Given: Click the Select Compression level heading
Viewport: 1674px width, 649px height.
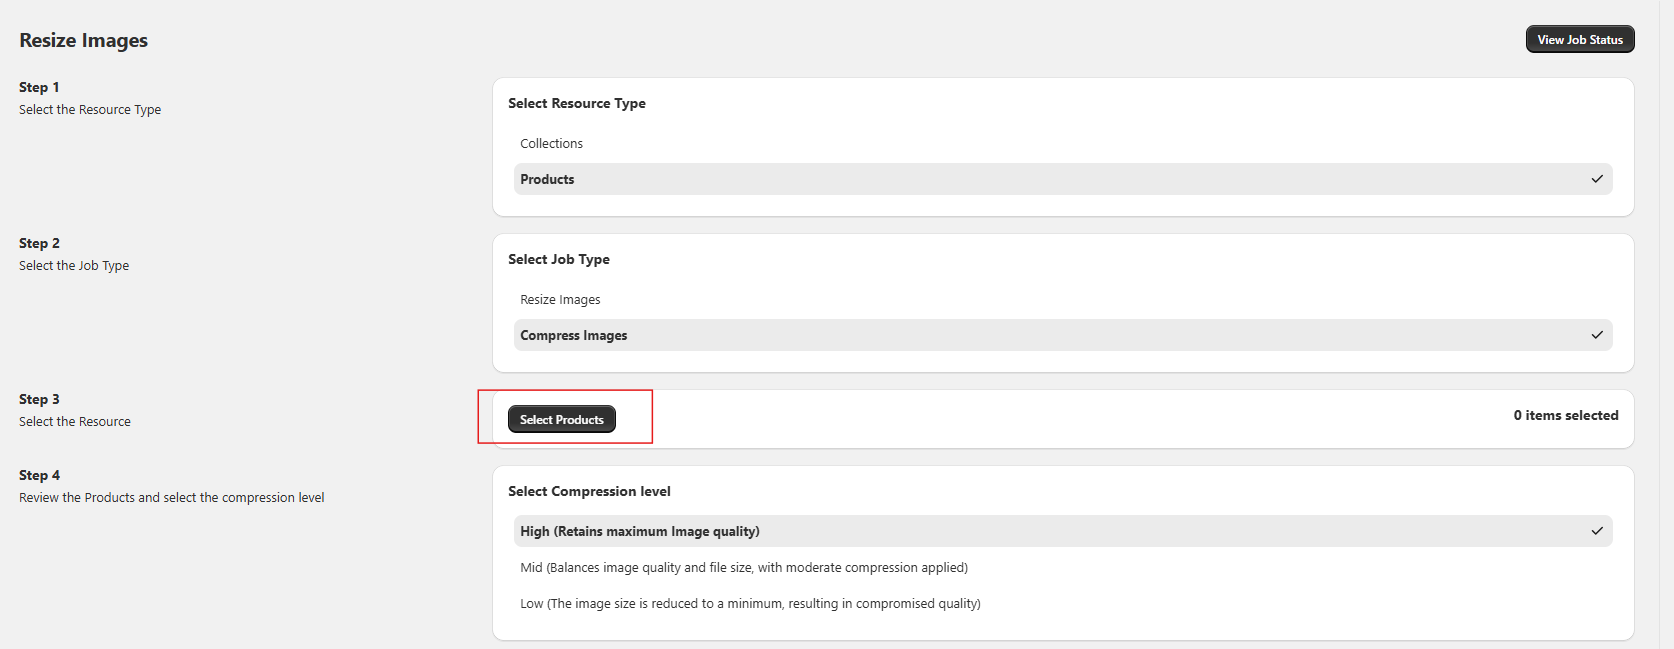Looking at the screenshot, I should pyautogui.click(x=589, y=492).
